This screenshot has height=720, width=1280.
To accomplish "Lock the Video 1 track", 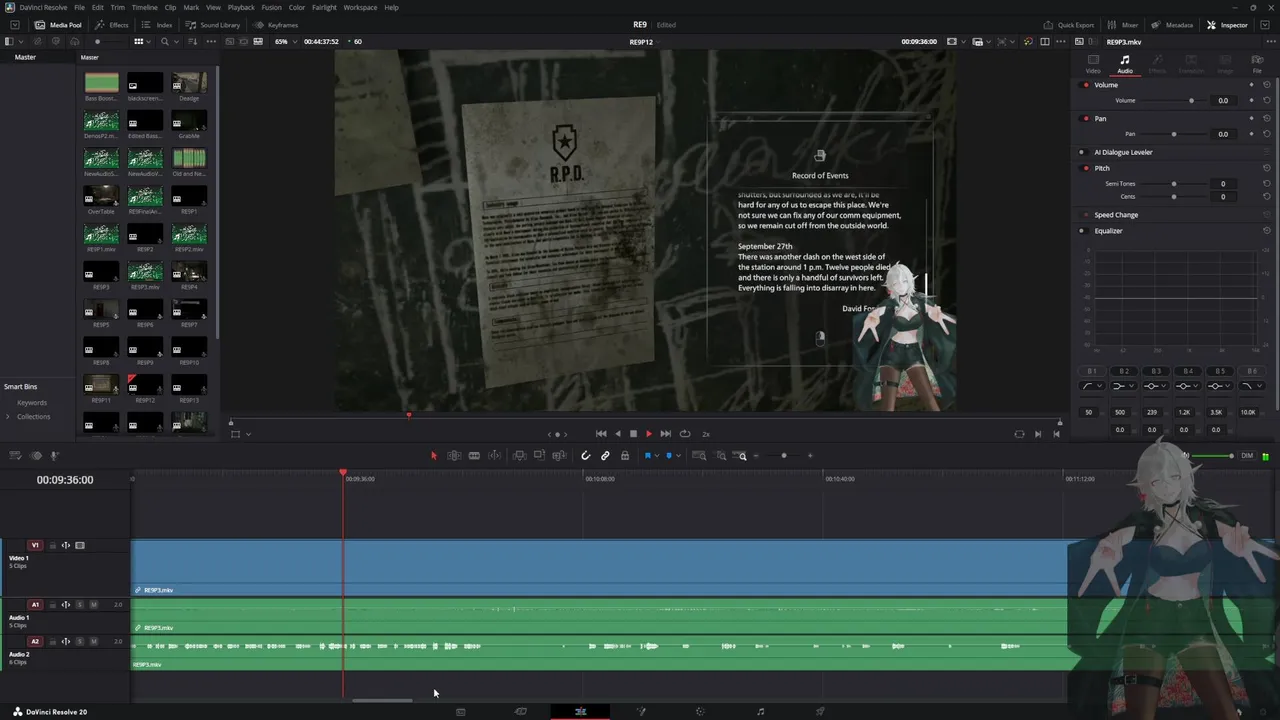I will 53,546.
